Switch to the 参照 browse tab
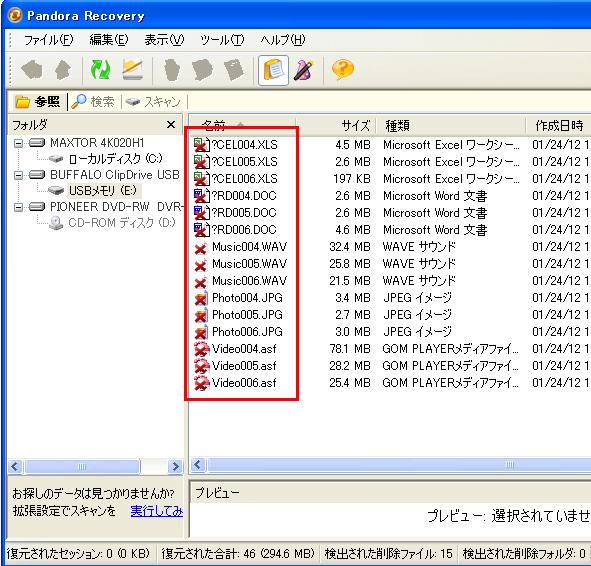Screen dimensions: 591x566 (x=37, y=102)
